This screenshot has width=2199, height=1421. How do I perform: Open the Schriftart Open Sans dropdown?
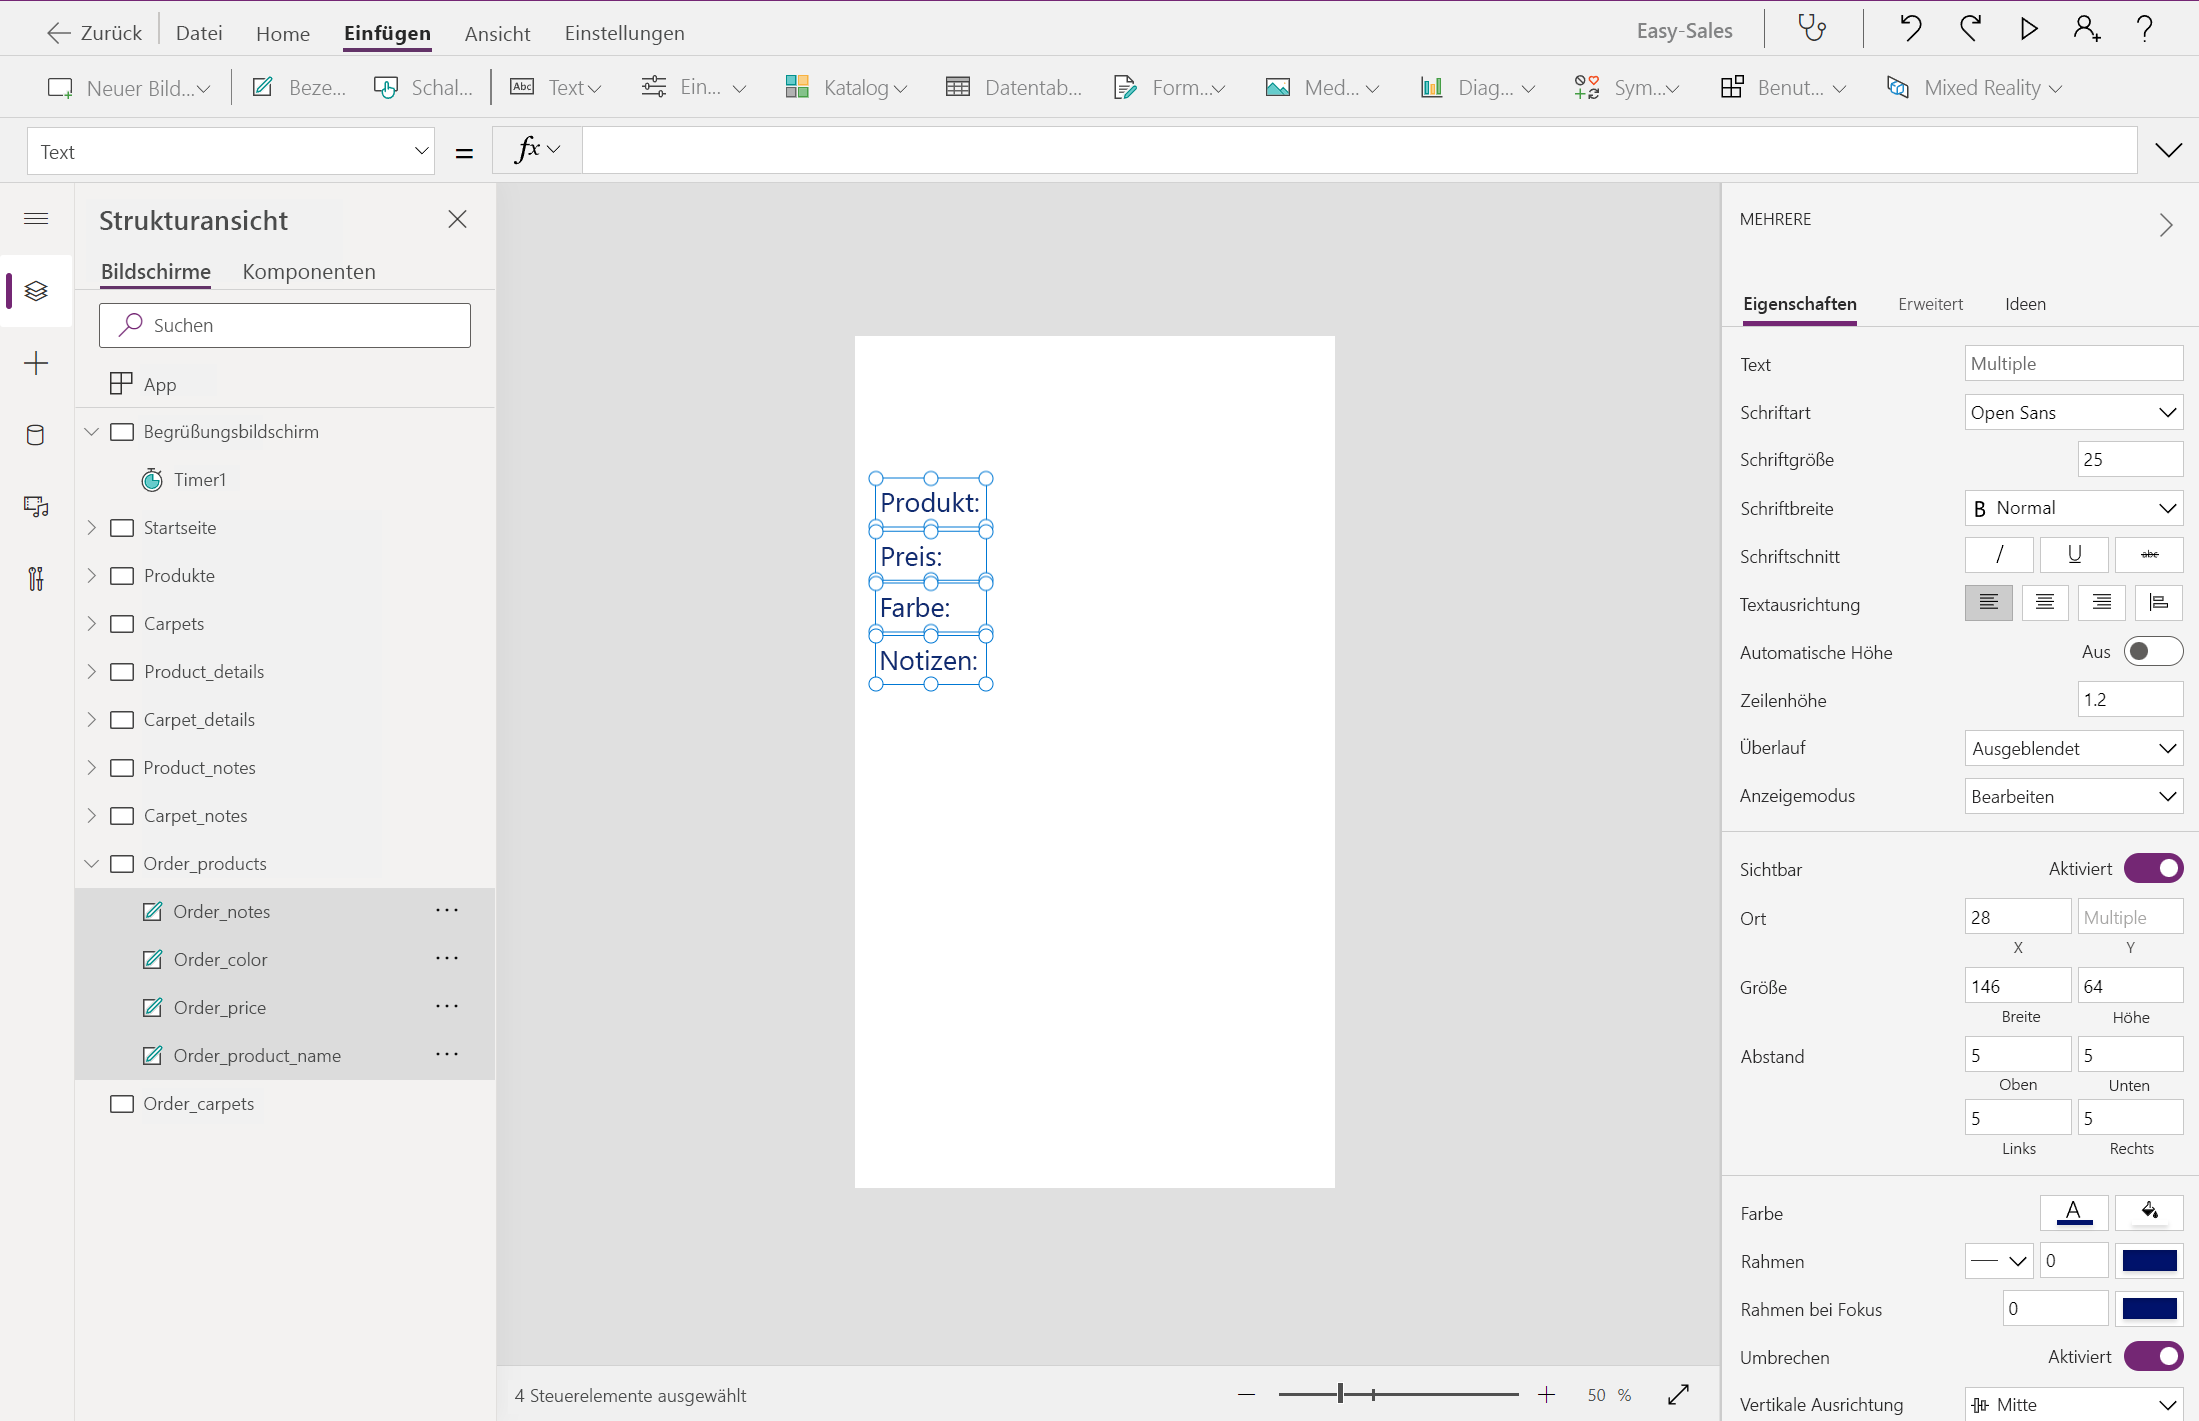2073,412
